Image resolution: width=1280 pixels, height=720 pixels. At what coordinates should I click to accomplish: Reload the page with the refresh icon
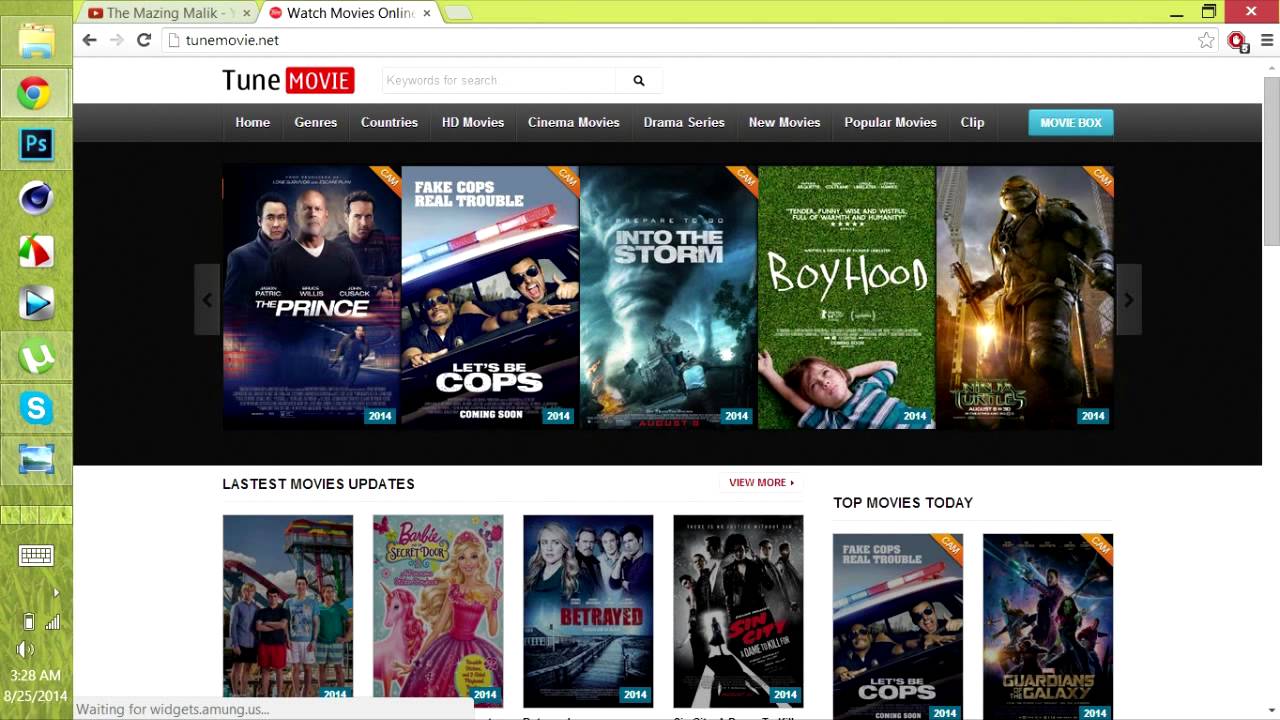coord(144,40)
